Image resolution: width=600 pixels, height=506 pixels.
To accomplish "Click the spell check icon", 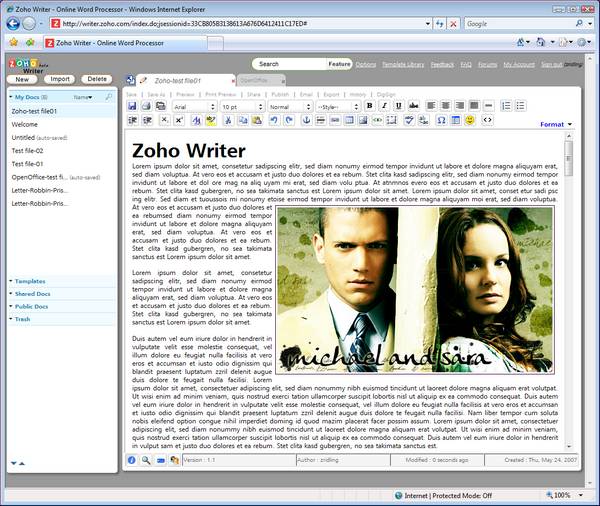I will [x=409, y=120].
